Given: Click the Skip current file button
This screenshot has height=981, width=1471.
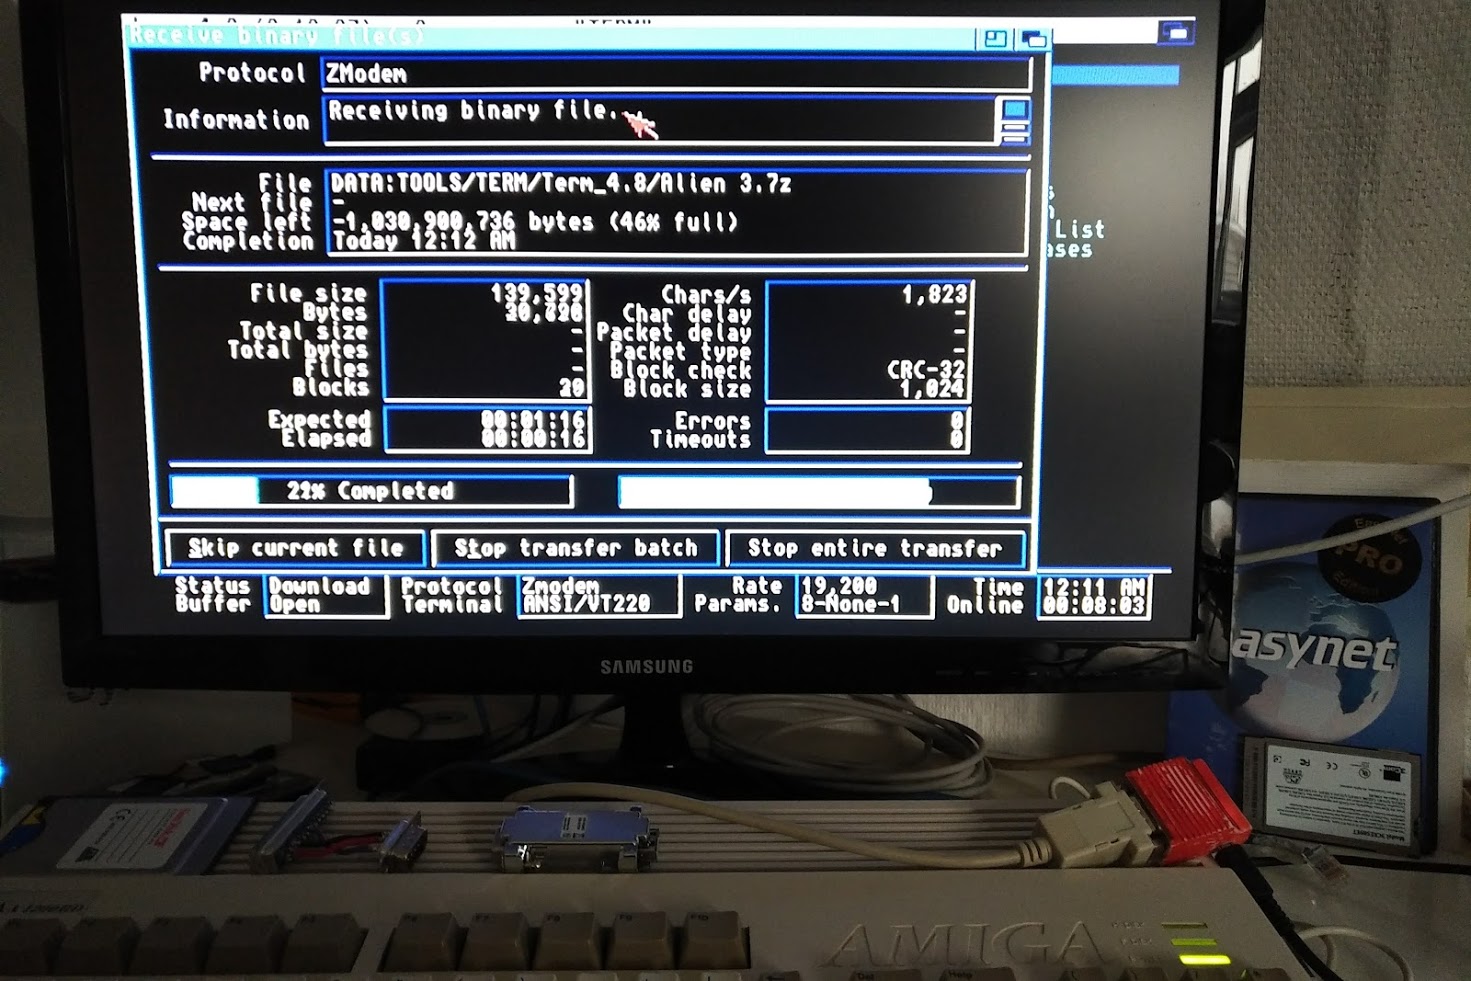Looking at the screenshot, I should 295,548.
